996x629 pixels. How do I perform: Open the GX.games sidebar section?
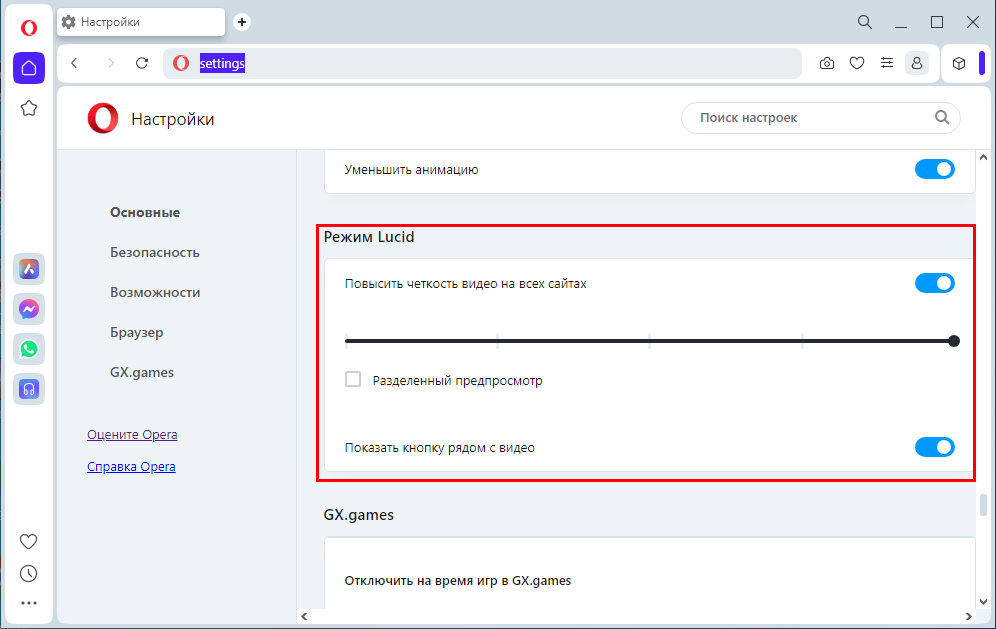pos(142,372)
